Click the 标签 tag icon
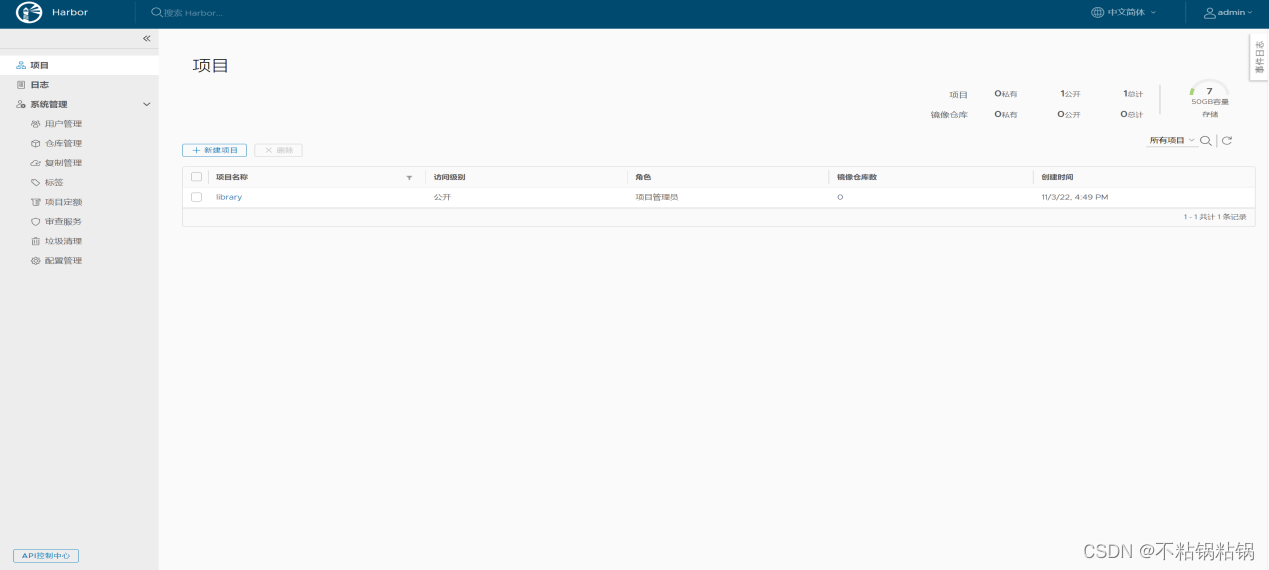 pyautogui.click(x=36, y=182)
